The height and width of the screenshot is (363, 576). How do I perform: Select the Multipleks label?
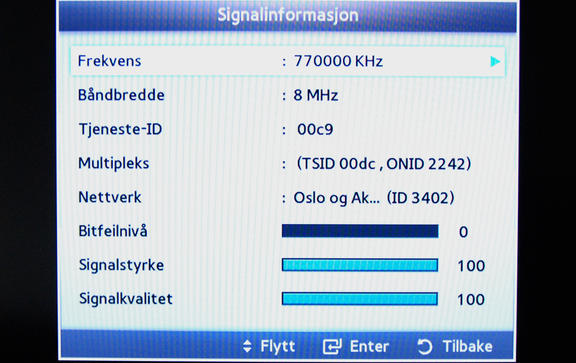coord(114,163)
